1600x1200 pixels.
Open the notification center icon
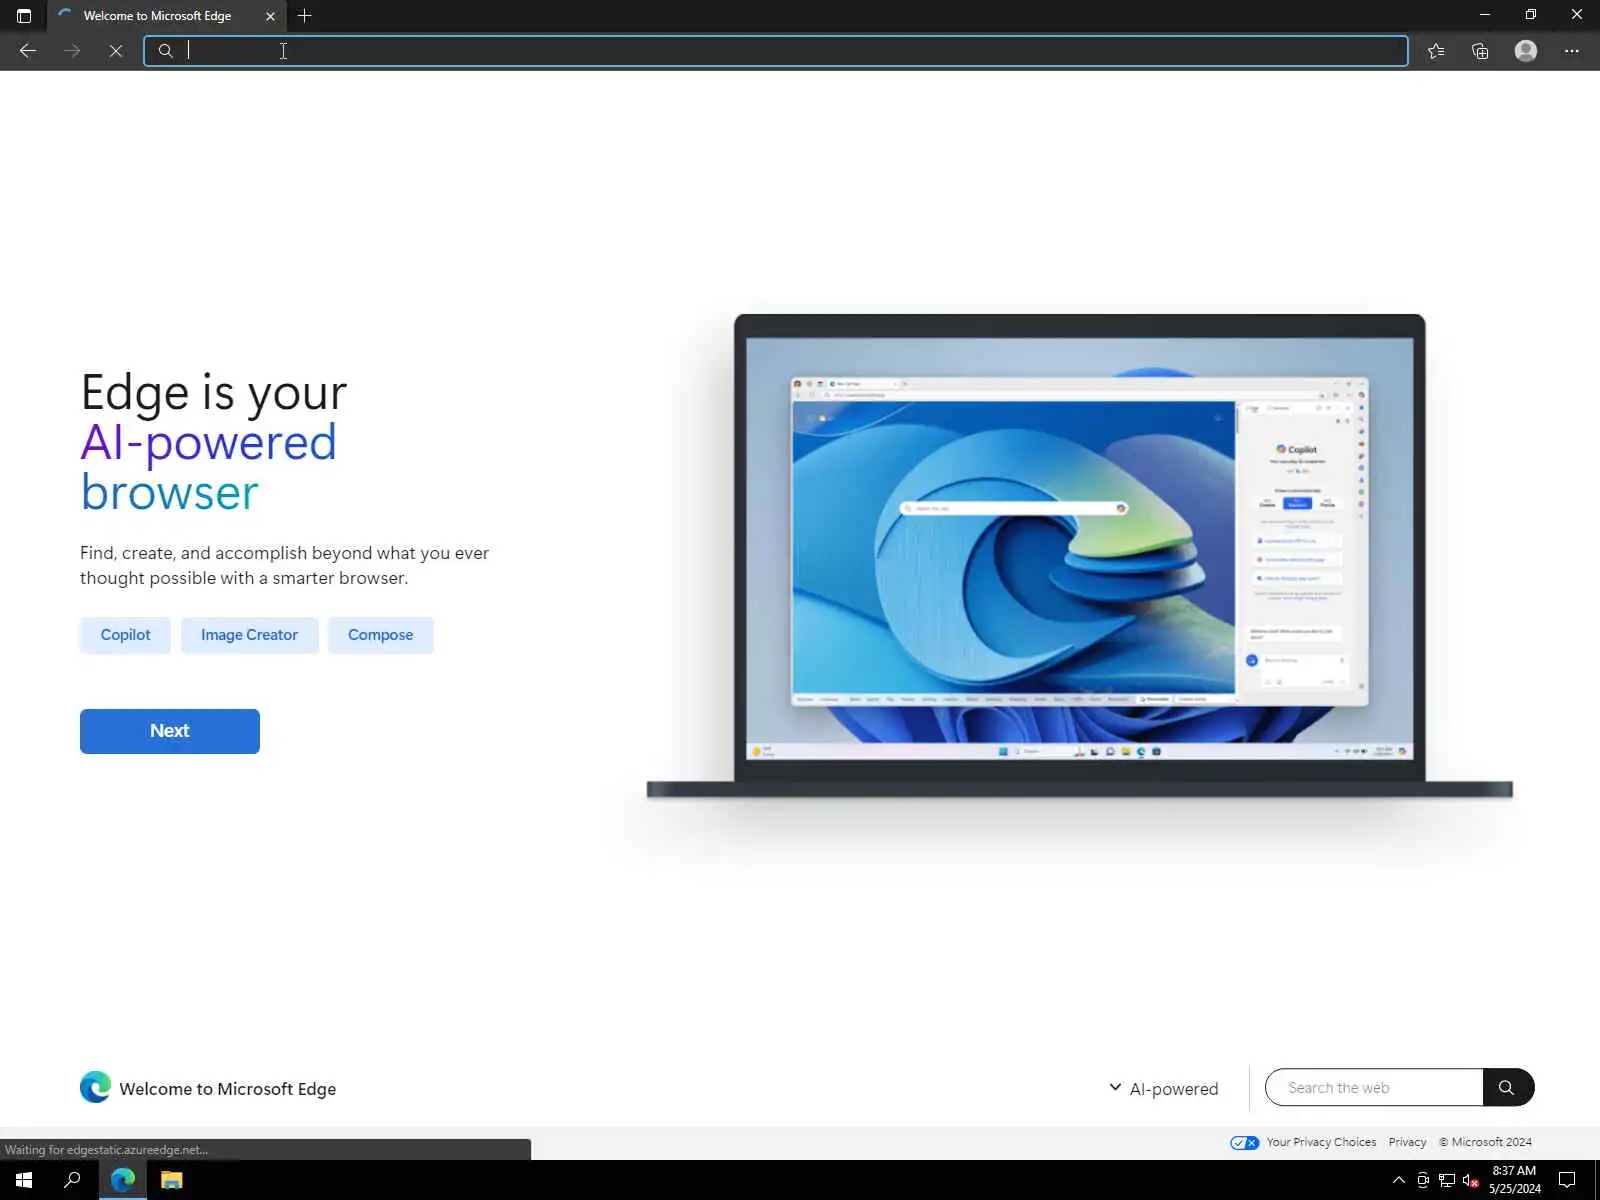1567,1180
